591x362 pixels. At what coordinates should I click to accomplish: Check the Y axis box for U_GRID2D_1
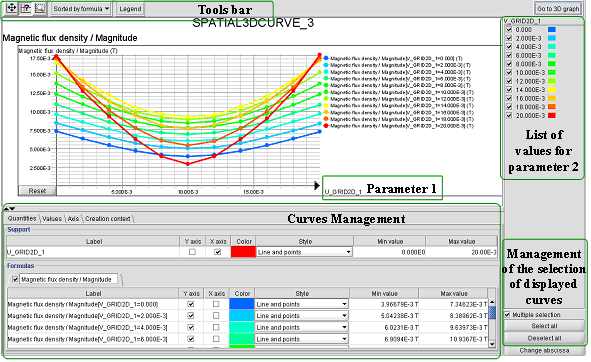click(192, 252)
